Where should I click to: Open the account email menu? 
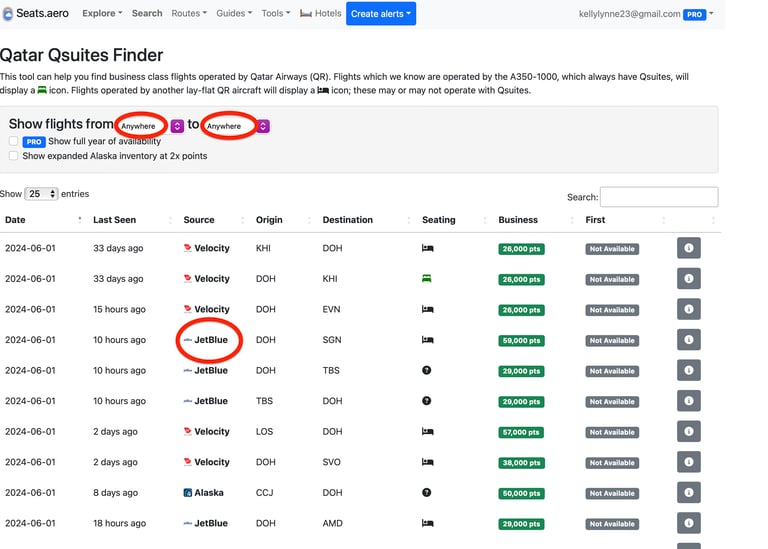click(646, 14)
